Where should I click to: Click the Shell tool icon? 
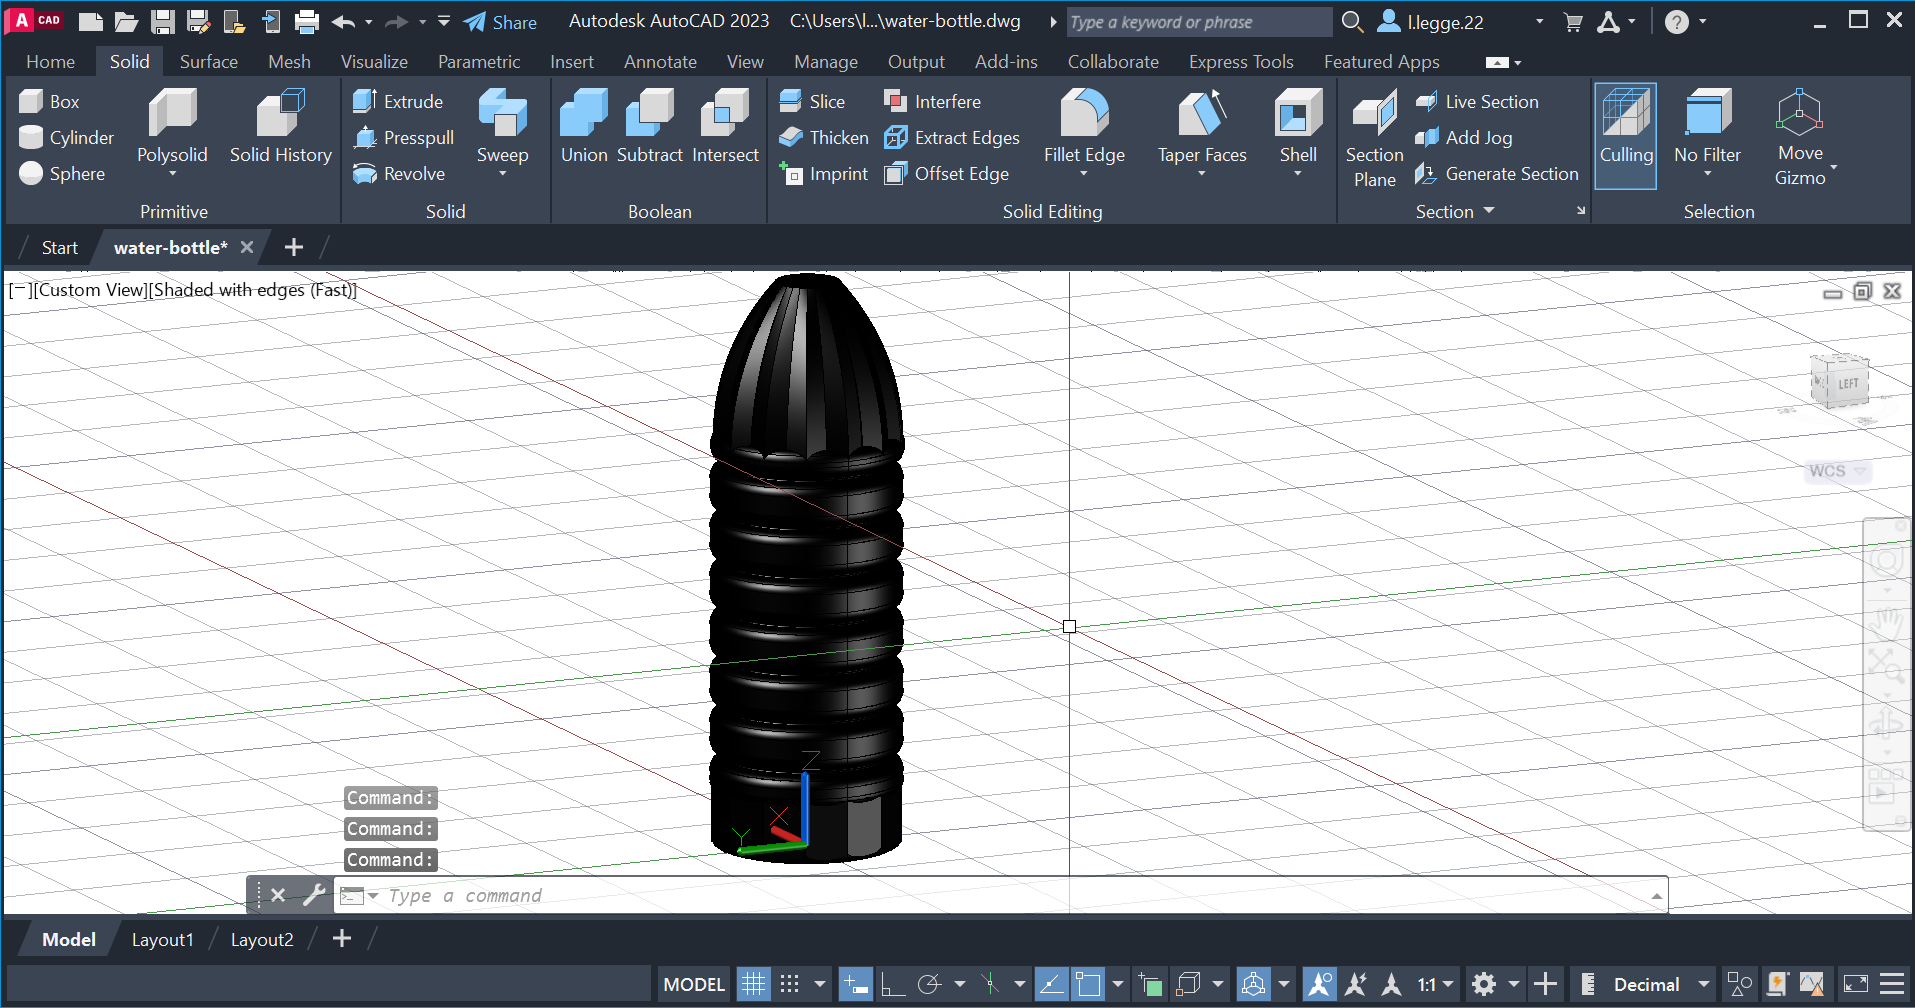click(1298, 112)
